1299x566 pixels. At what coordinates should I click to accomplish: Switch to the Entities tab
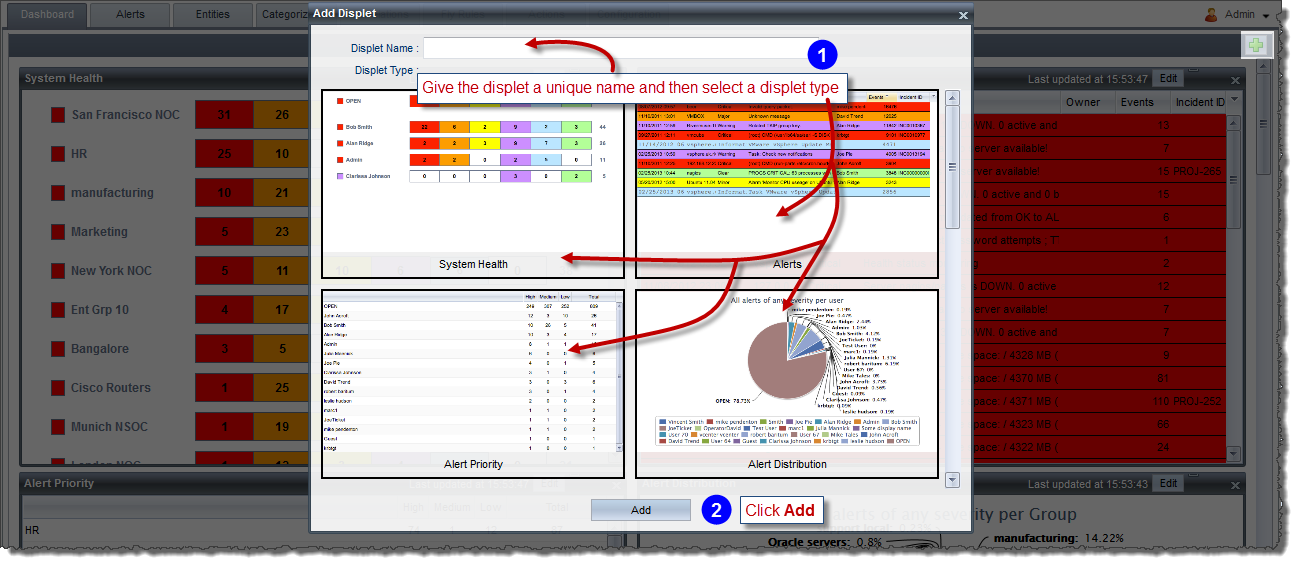(x=211, y=15)
